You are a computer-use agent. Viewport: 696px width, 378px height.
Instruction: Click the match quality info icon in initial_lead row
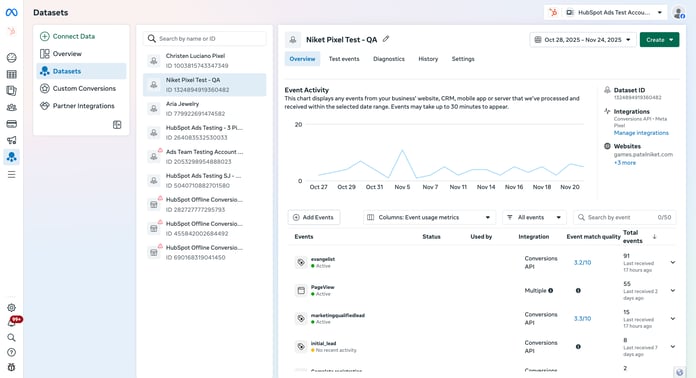point(578,346)
